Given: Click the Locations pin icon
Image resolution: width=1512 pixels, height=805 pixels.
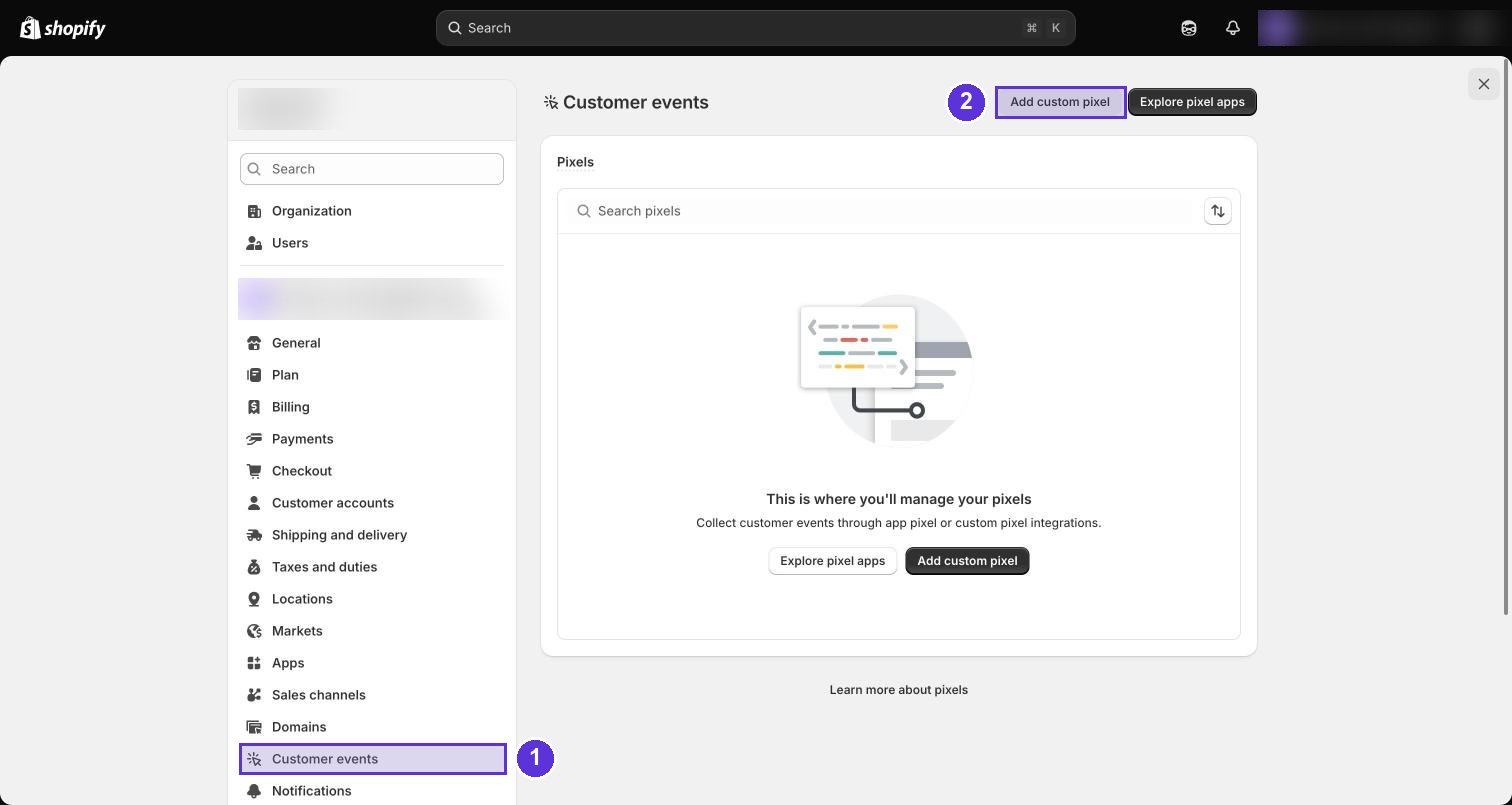Looking at the screenshot, I should (x=254, y=599).
